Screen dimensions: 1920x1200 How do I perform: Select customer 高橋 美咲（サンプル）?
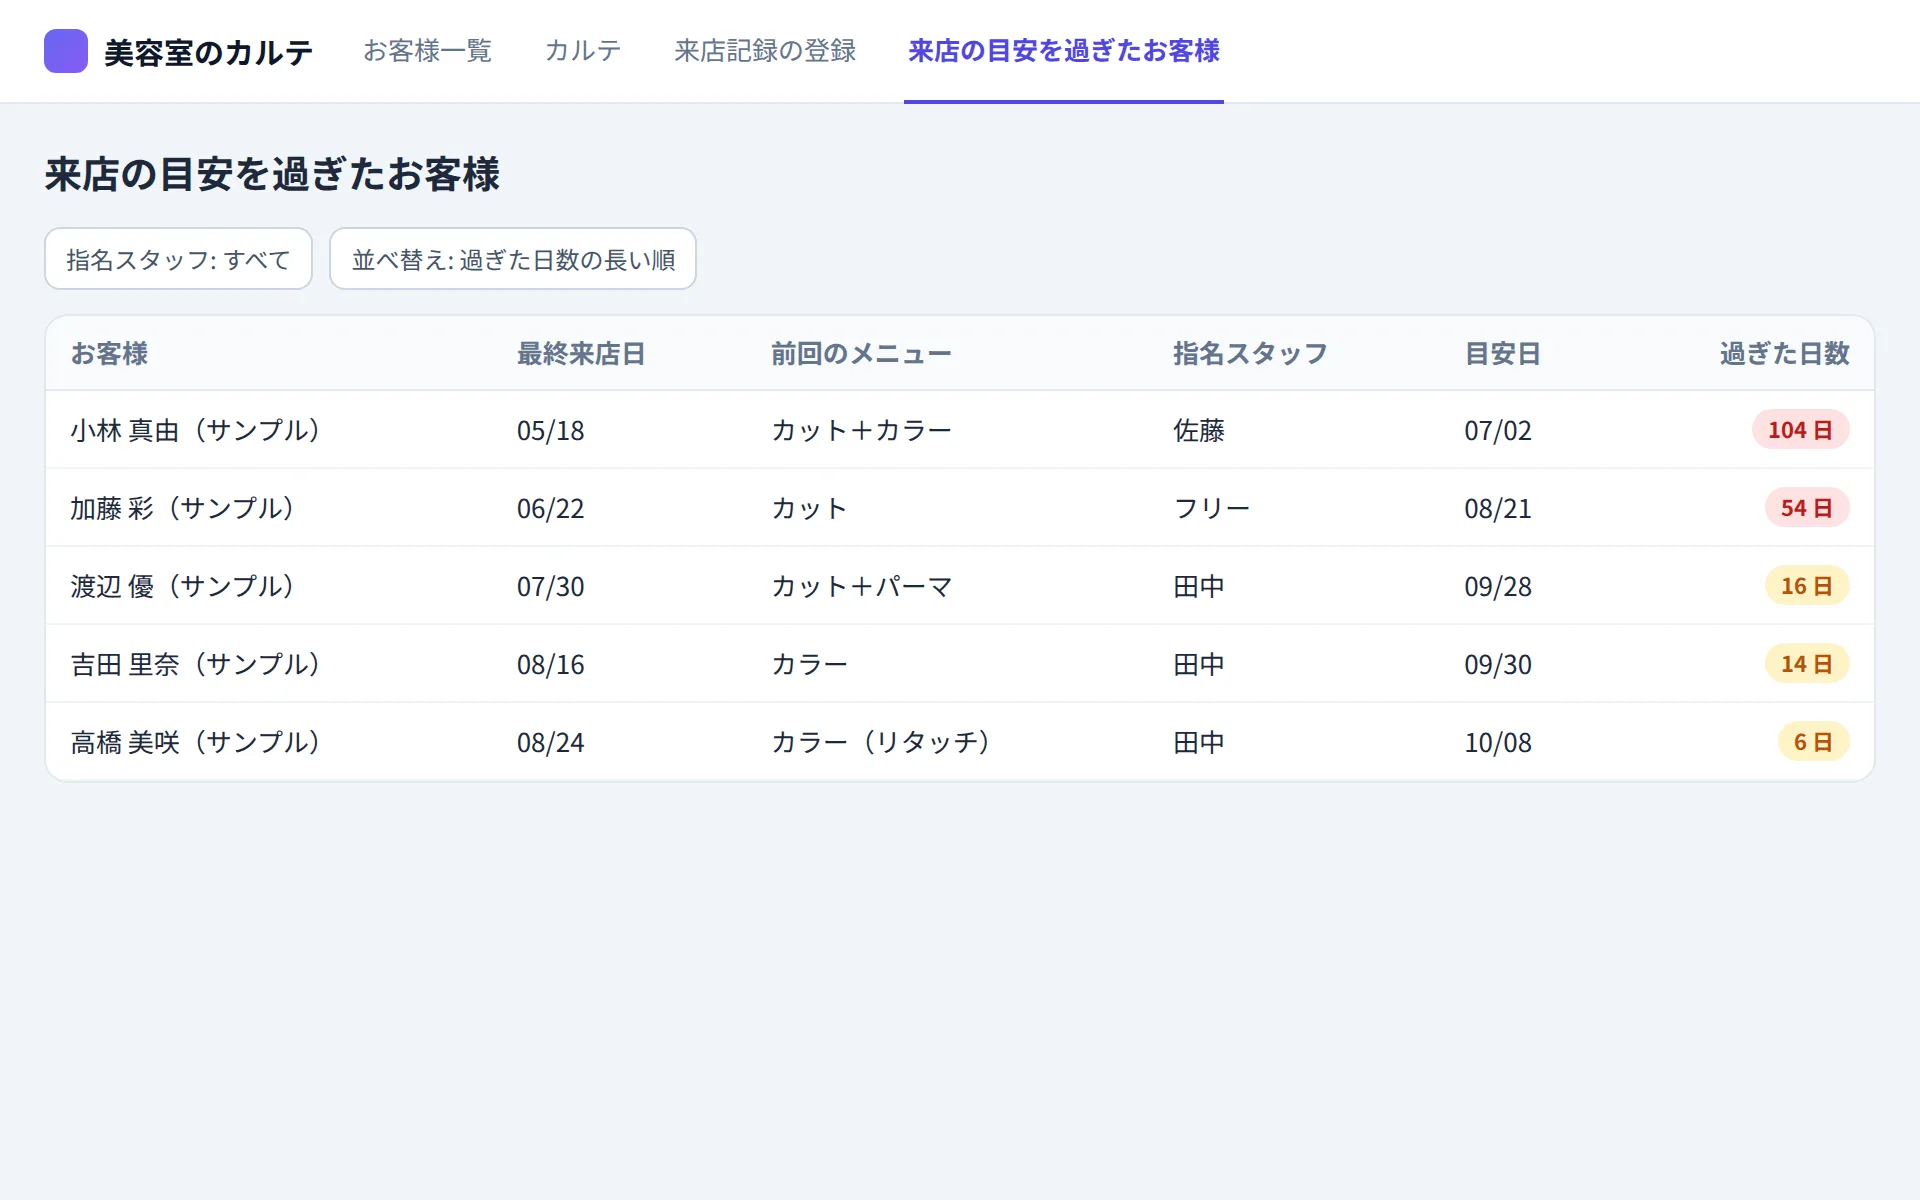click(195, 742)
